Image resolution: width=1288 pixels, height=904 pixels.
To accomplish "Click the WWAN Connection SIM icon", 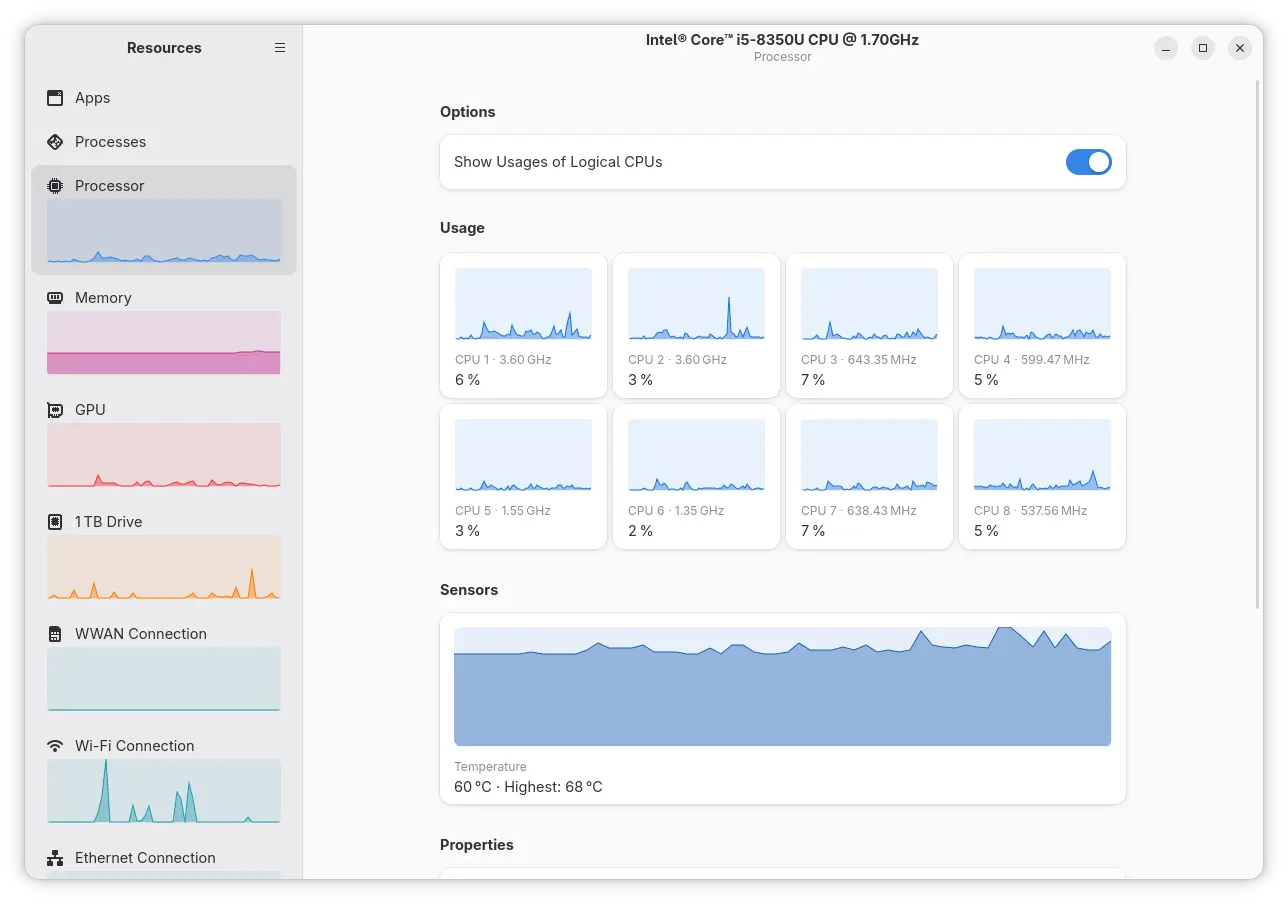I will (x=55, y=634).
